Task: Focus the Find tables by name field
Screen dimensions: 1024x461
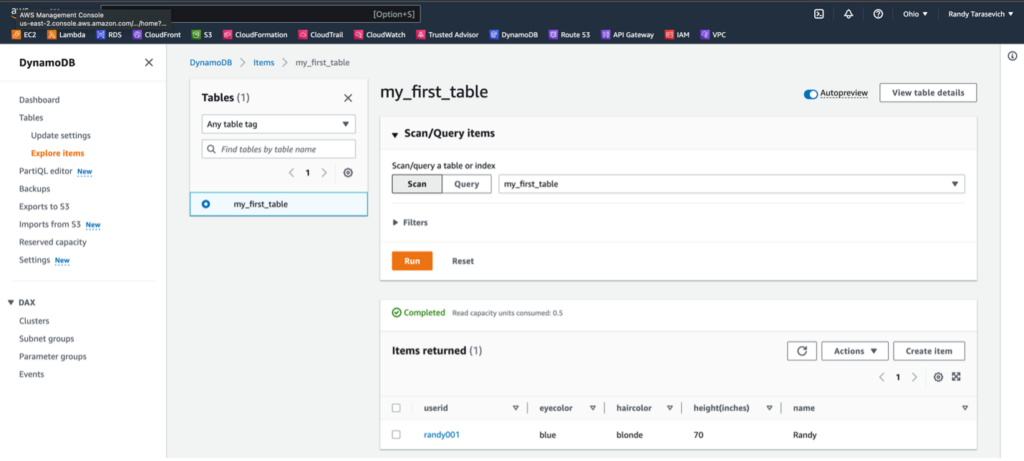Action: point(279,149)
